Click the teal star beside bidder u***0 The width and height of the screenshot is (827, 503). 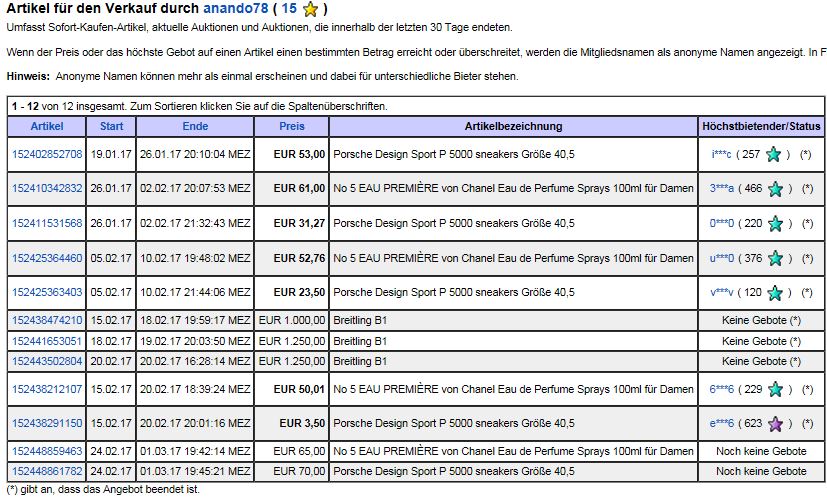coord(775,258)
